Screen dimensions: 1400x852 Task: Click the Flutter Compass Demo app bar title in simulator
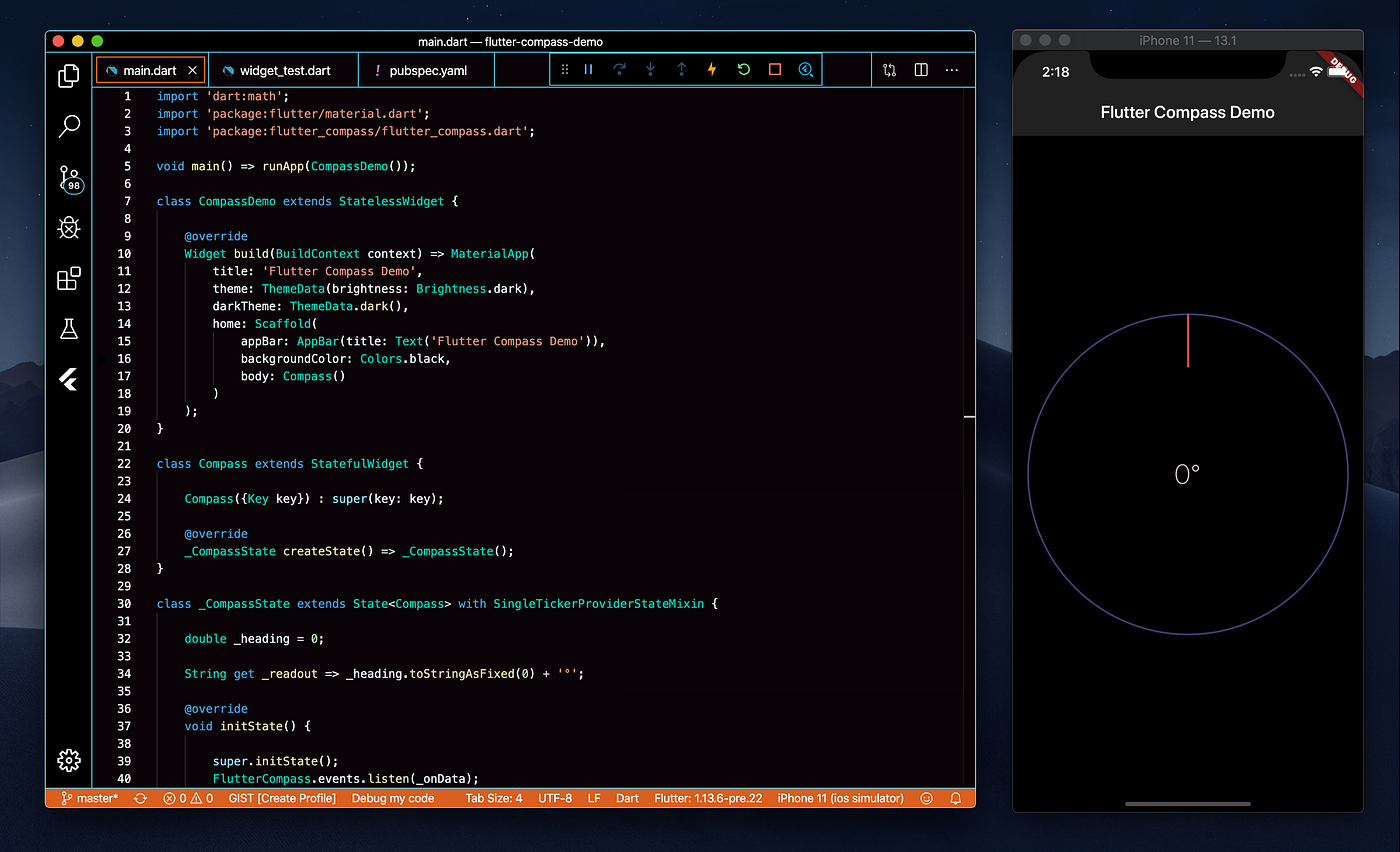1187,113
